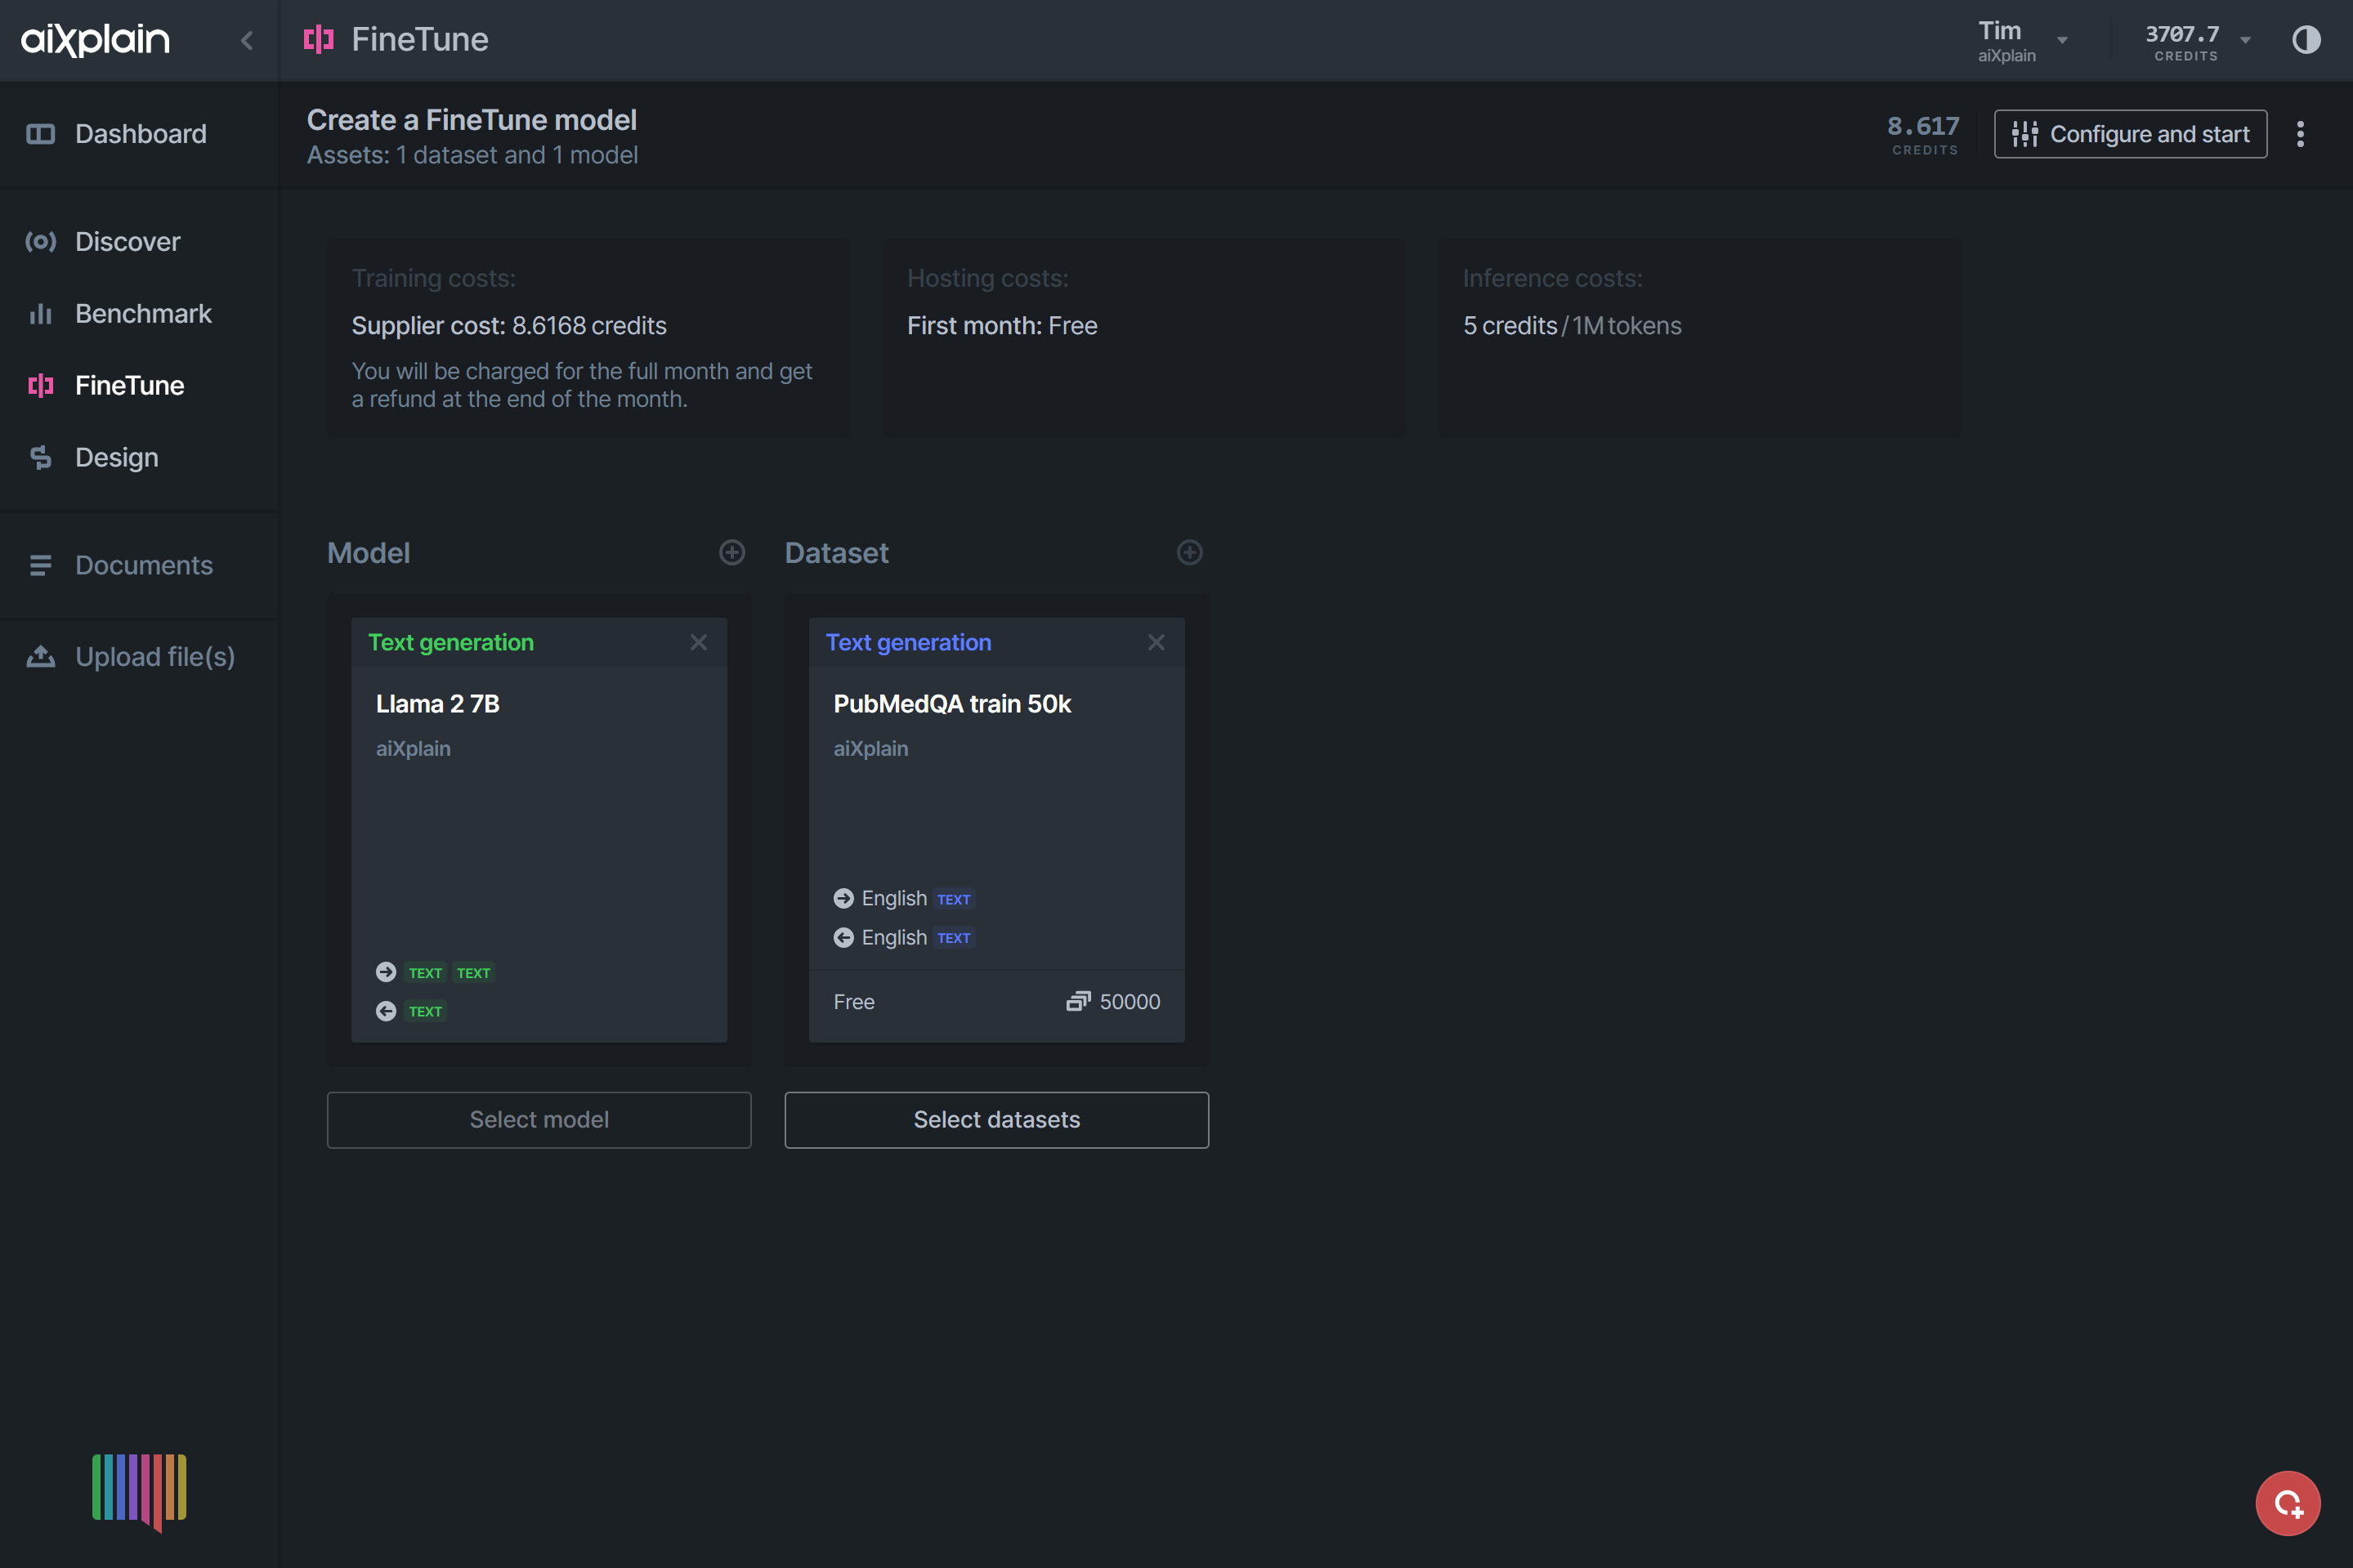
Task: Click the Select model button
Action: [x=539, y=1119]
